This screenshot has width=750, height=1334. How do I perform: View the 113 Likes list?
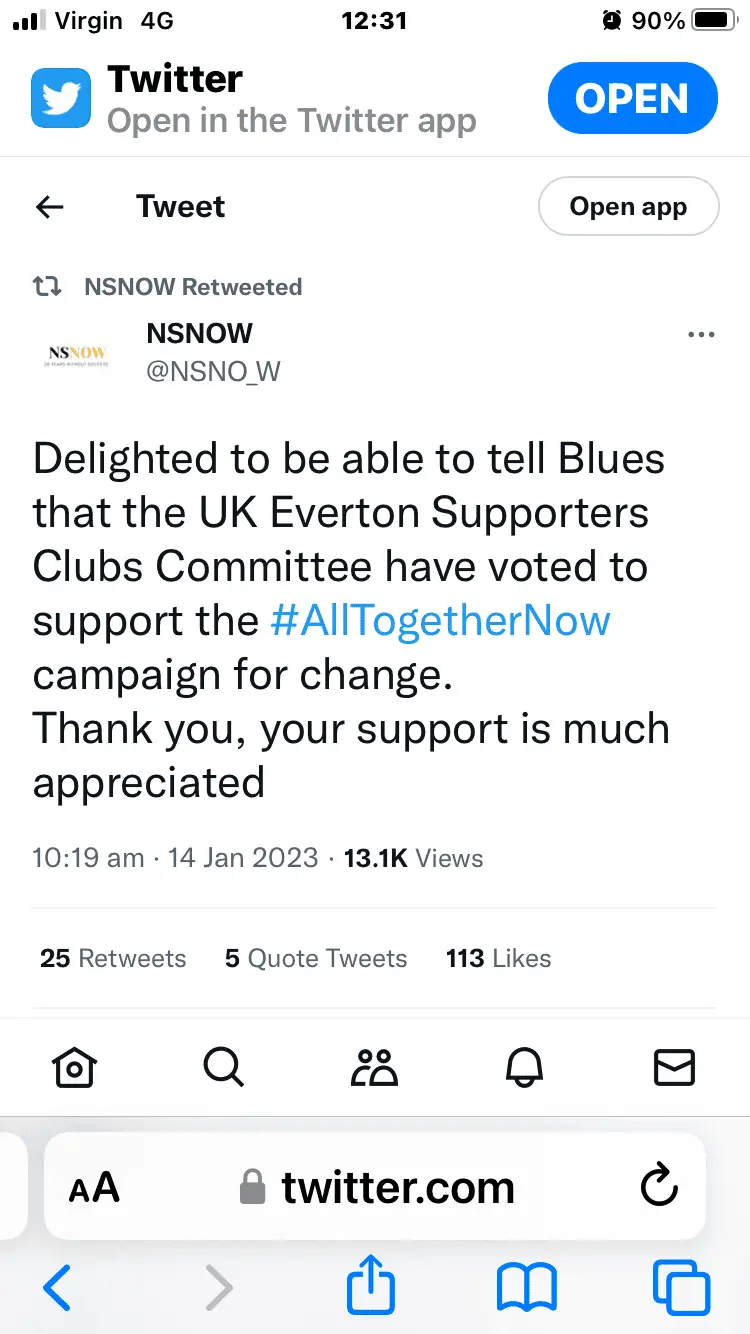(x=498, y=958)
